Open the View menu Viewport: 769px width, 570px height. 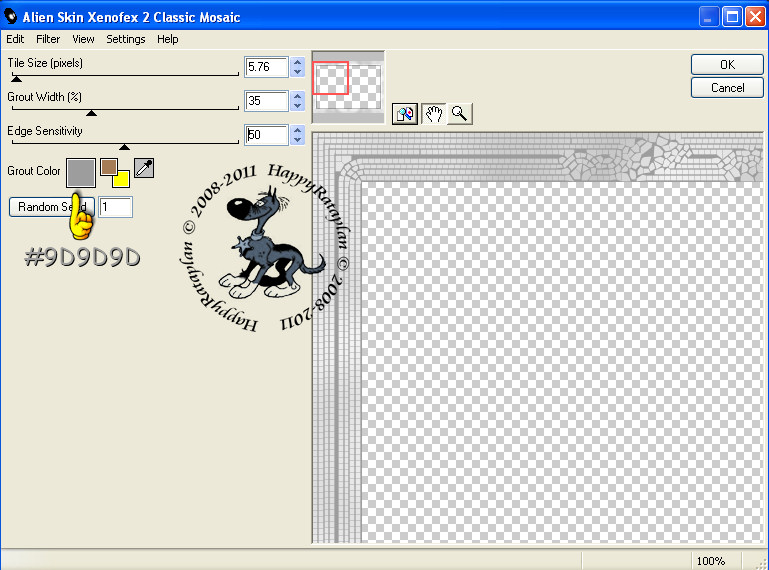[x=83, y=39]
